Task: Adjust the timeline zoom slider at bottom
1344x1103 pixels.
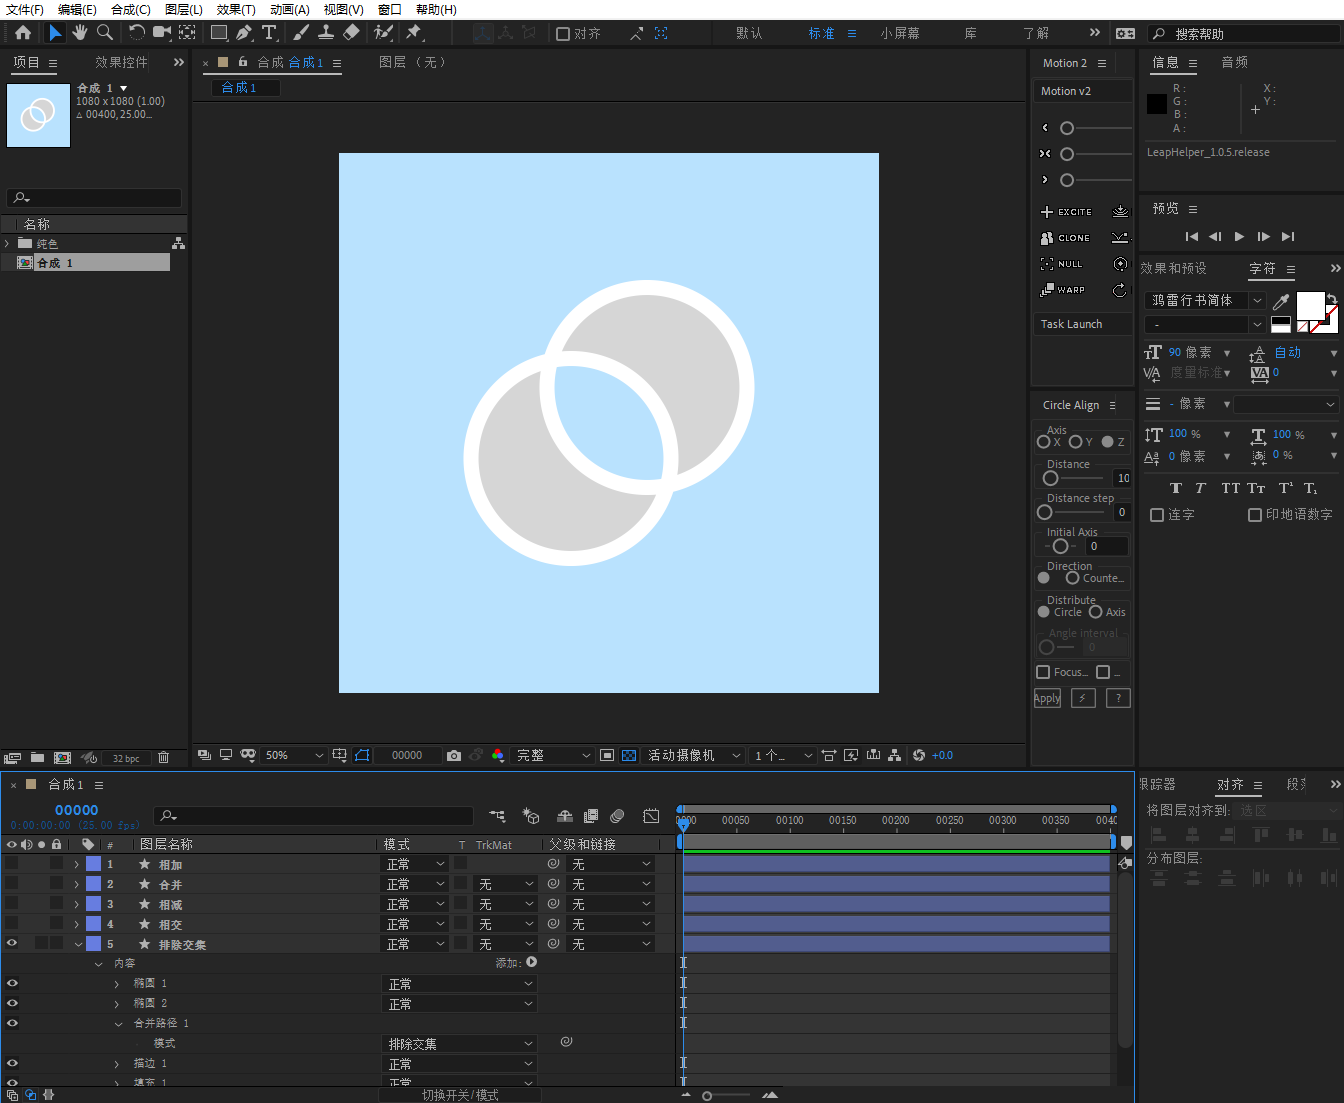Action: pyautogui.click(x=707, y=1096)
